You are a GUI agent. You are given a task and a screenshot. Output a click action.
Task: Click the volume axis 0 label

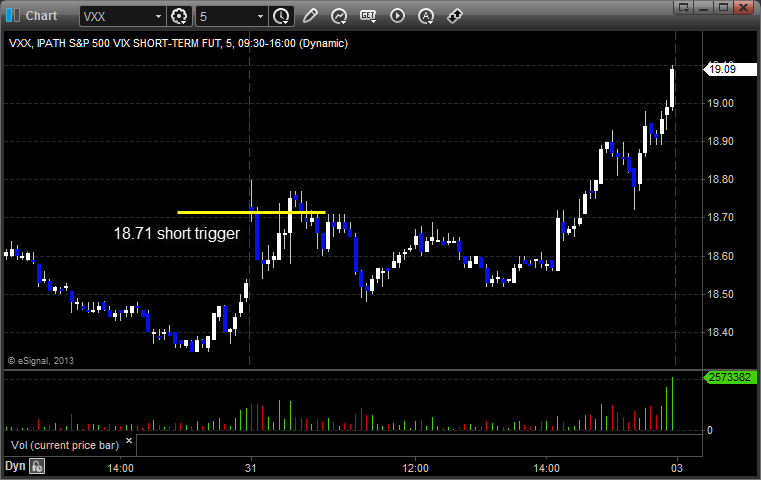click(710, 430)
